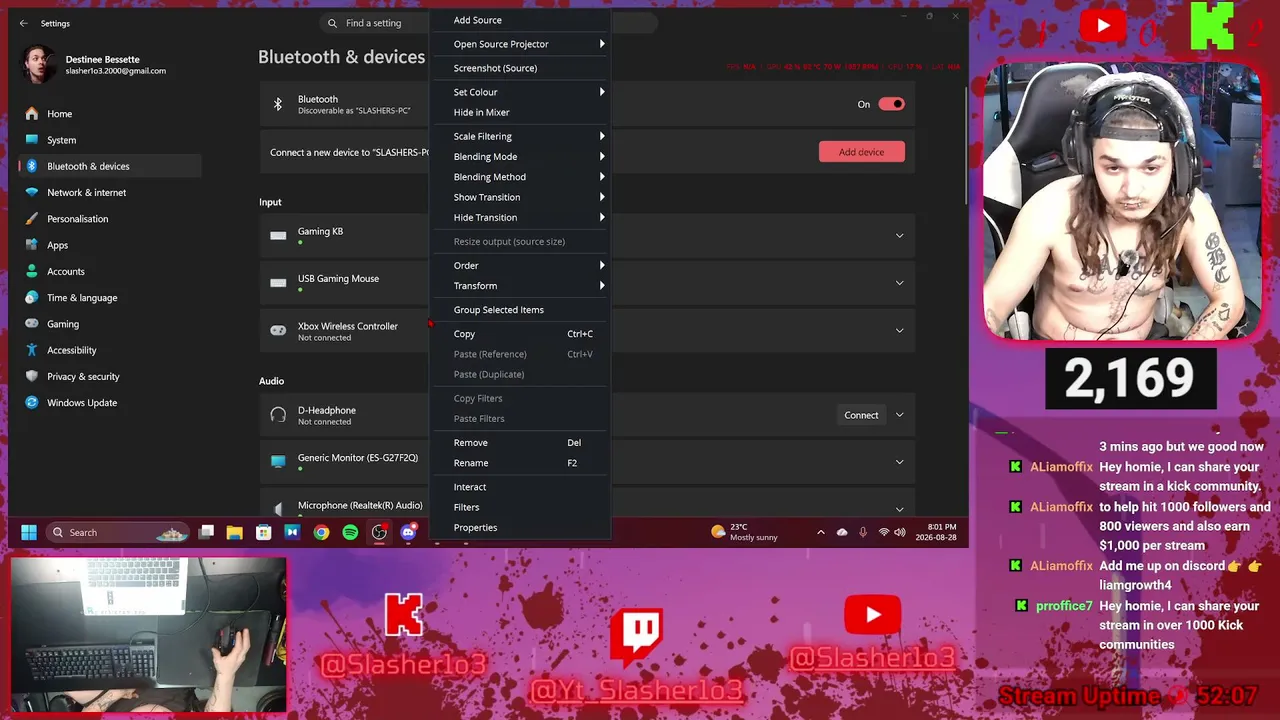This screenshot has height=720, width=1280.
Task: Open Task View from the taskbar
Action: 206,532
